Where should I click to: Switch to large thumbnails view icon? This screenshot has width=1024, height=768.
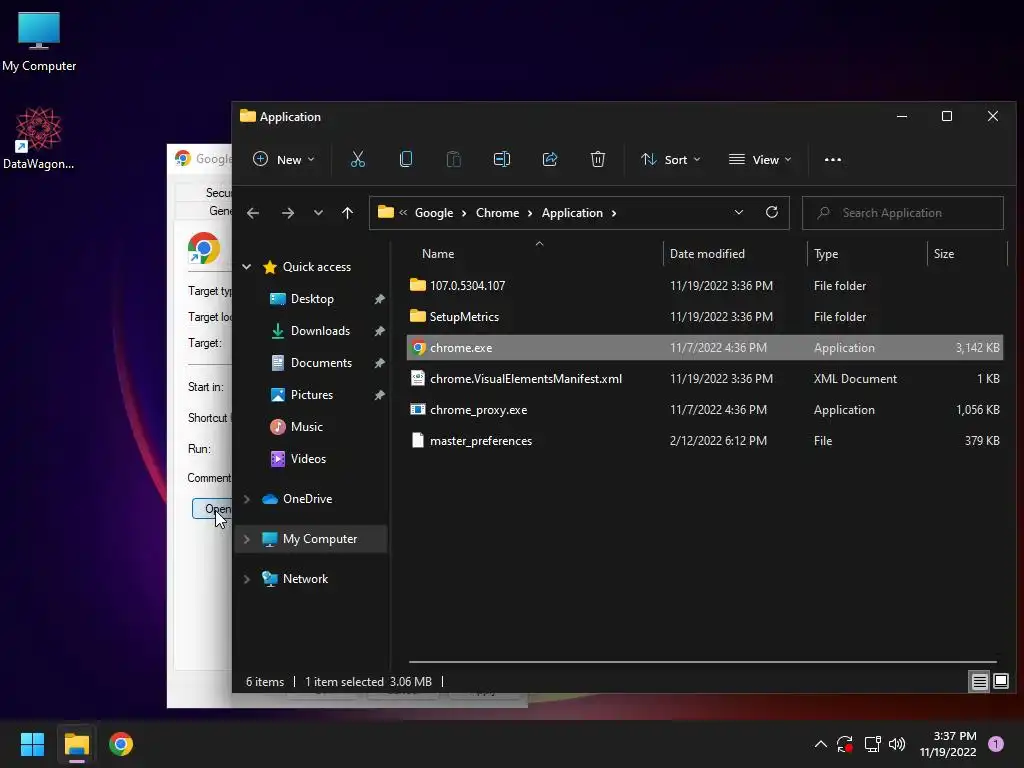tap(1000, 682)
